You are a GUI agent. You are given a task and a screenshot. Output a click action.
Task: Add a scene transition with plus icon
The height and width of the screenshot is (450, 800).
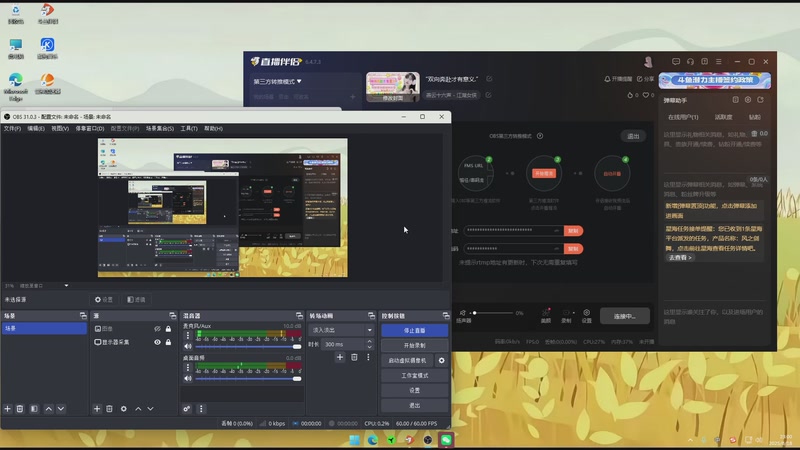tap(340, 357)
